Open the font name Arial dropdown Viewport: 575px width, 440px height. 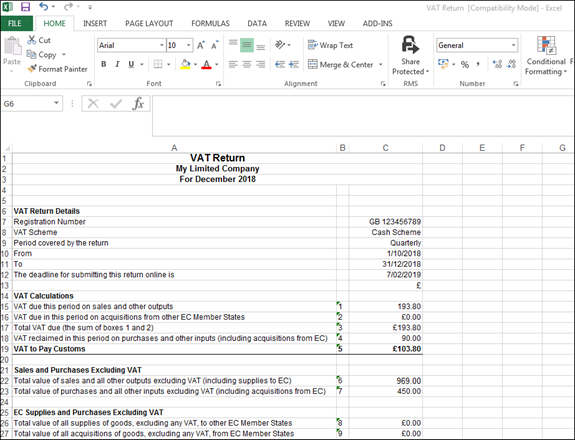(x=161, y=45)
